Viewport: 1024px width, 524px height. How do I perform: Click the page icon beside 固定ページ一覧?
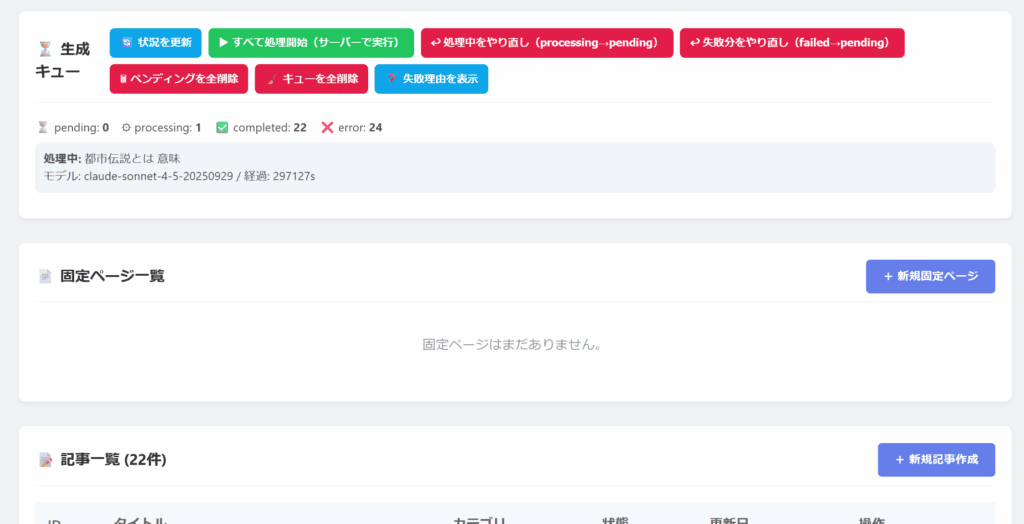[x=45, y=276]
